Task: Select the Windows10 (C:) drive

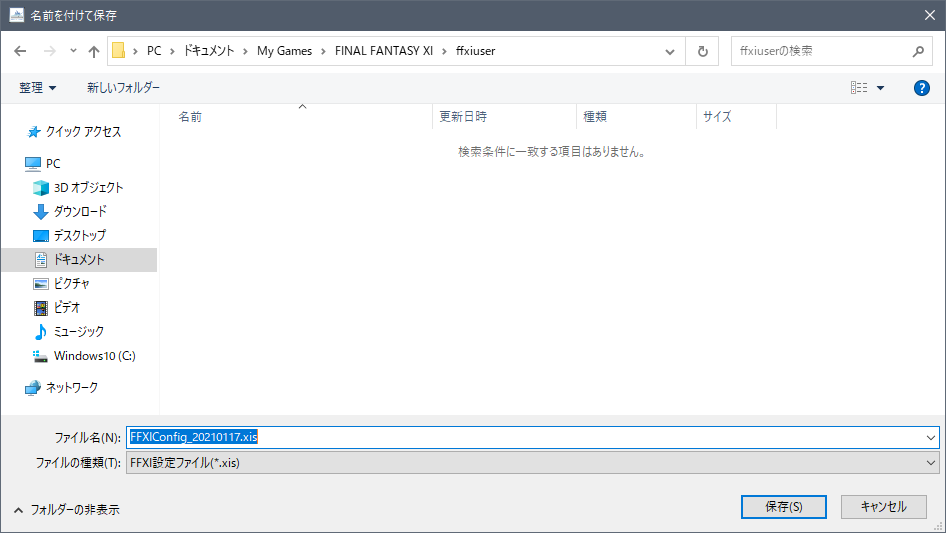Action: click(94, 355)
